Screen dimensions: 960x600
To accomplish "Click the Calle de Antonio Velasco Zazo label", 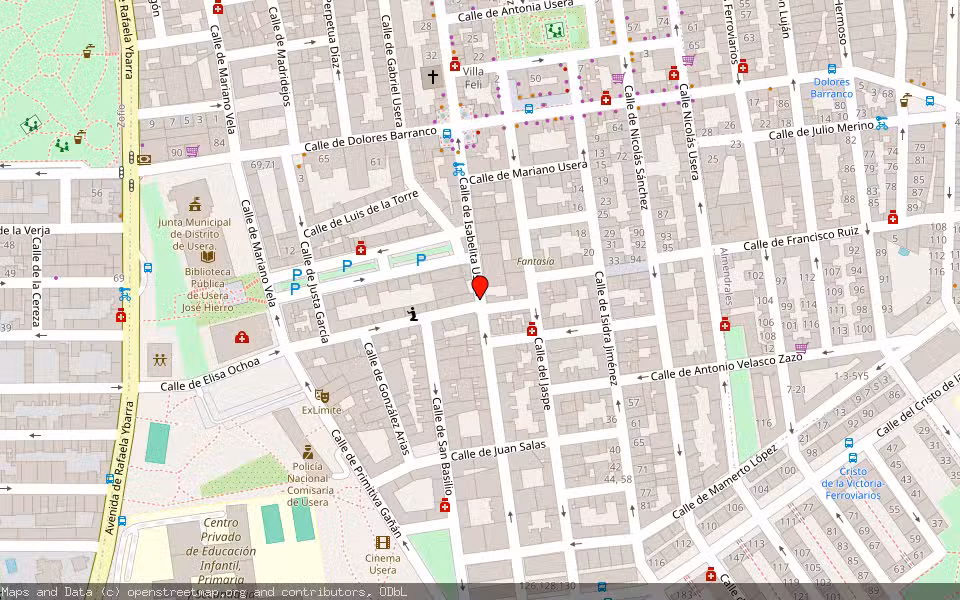I will click(x=726, y=367).
